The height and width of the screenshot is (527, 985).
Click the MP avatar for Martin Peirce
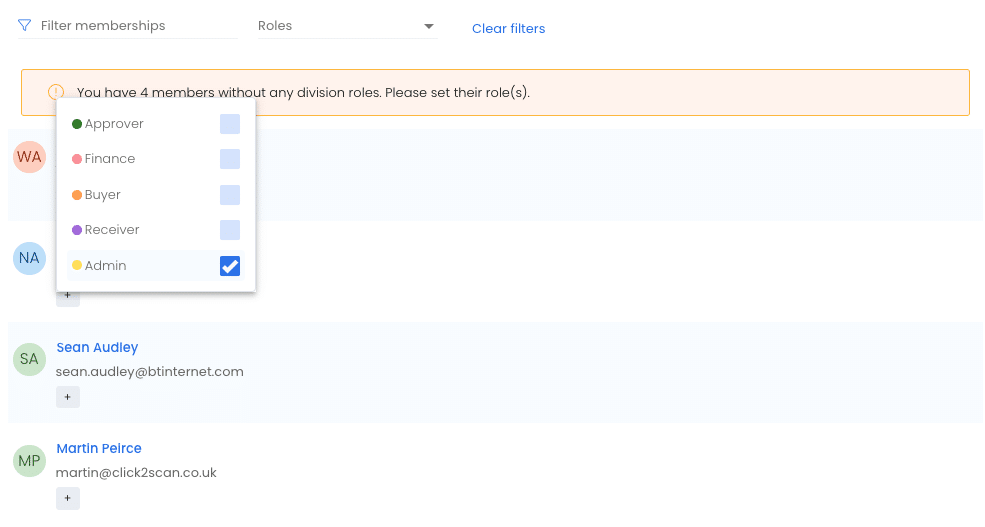coord(30,460)
